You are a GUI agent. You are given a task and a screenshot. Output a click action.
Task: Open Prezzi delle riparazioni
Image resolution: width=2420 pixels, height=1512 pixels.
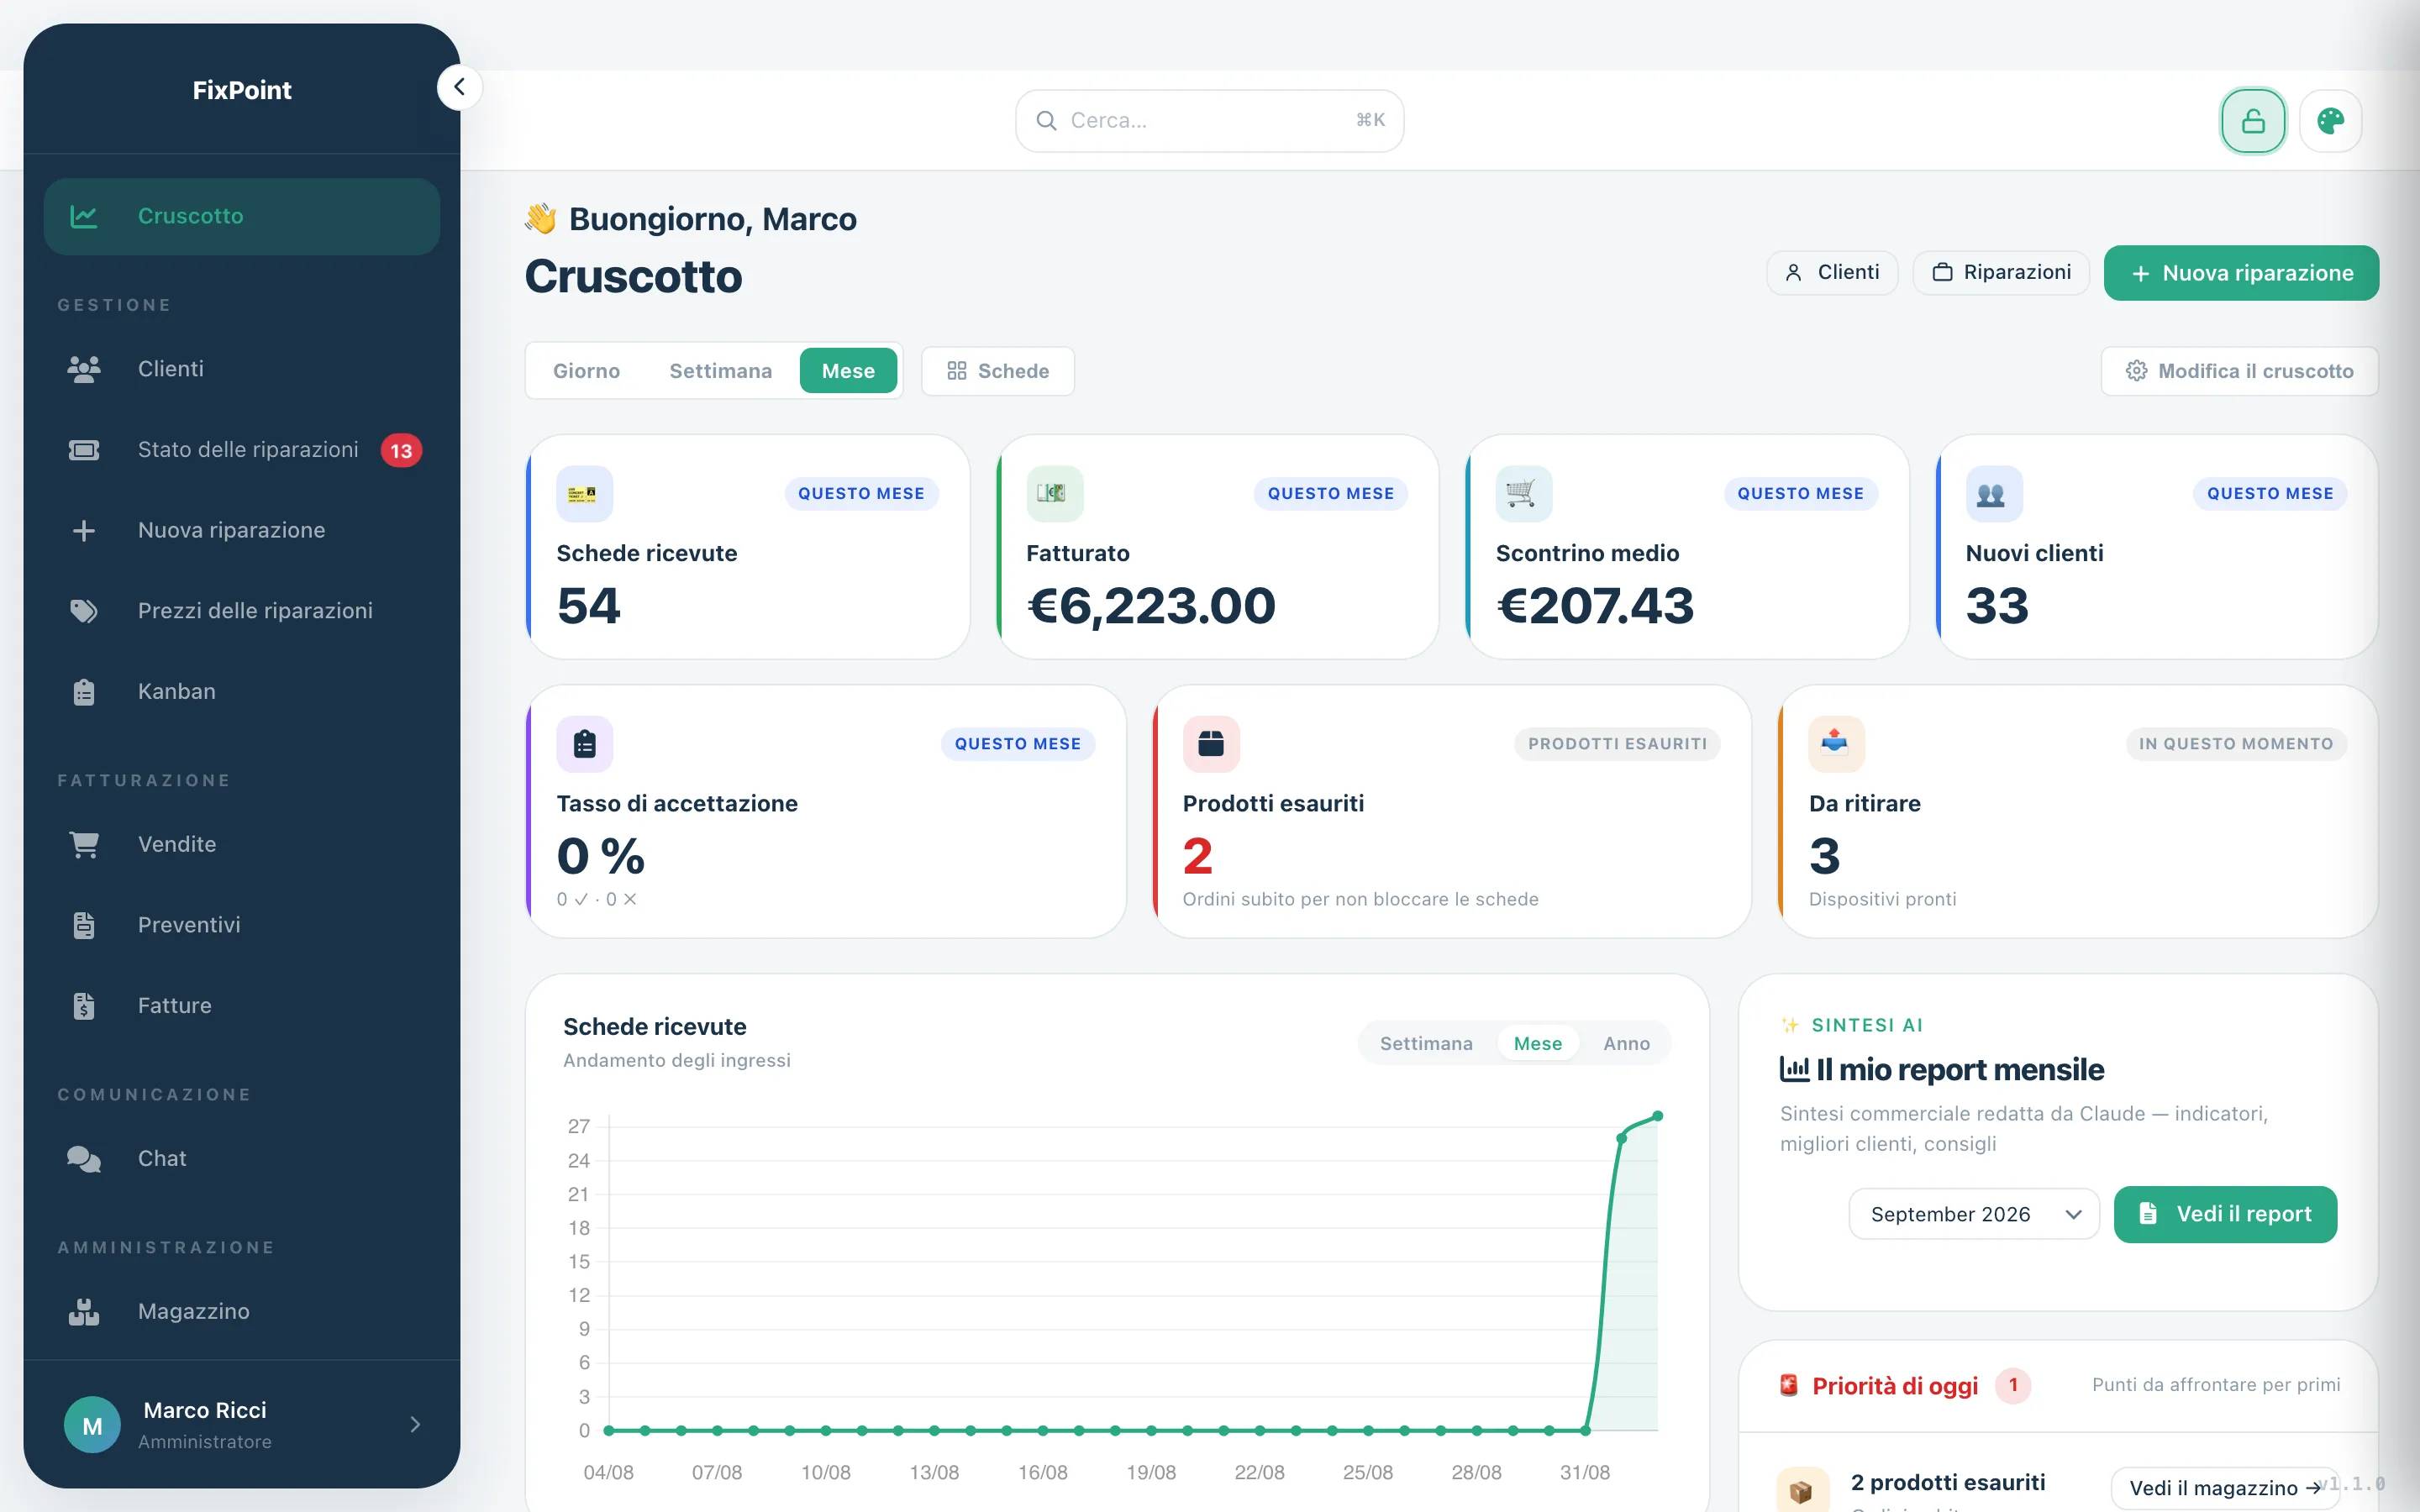pos(241,611)
